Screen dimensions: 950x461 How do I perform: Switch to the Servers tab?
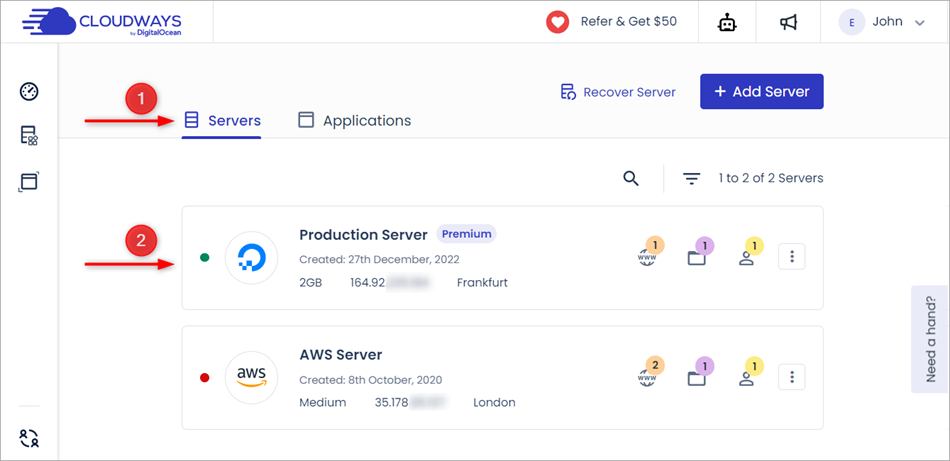click(222, 121)
